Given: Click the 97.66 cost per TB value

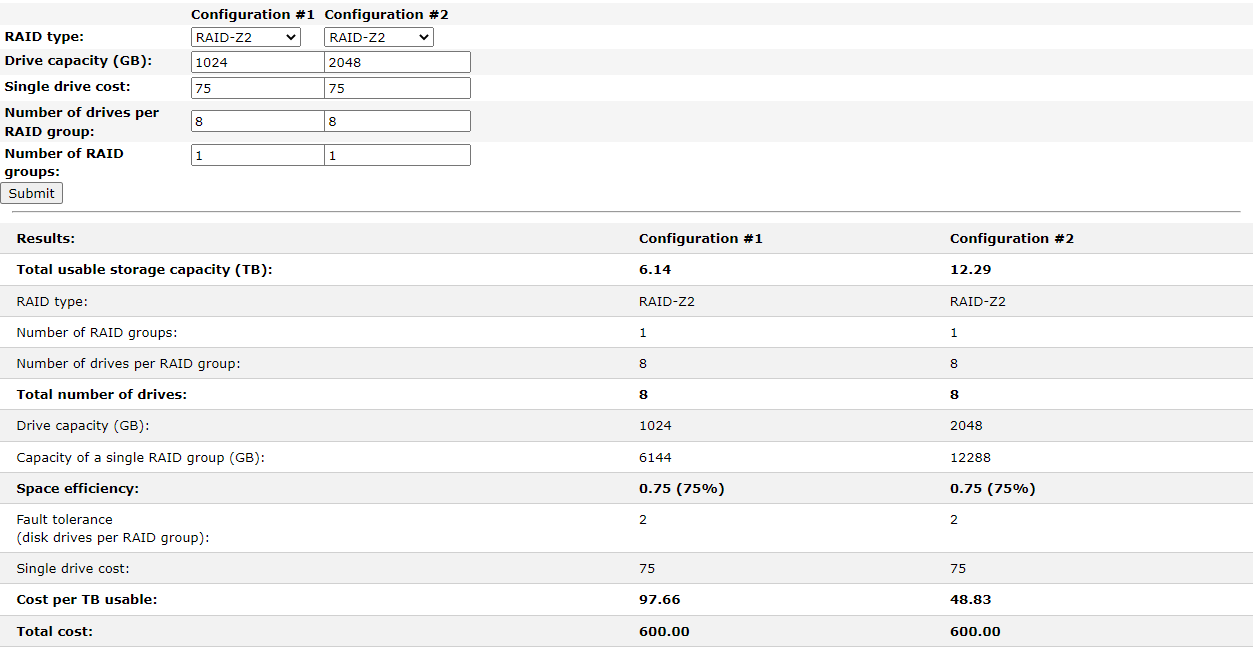Looking at the screenshot, I should (659, 600).
